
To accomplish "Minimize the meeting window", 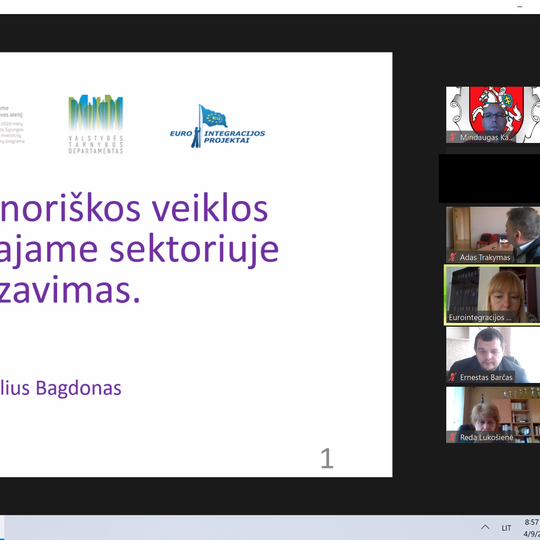I will click(x=520, y=7).
